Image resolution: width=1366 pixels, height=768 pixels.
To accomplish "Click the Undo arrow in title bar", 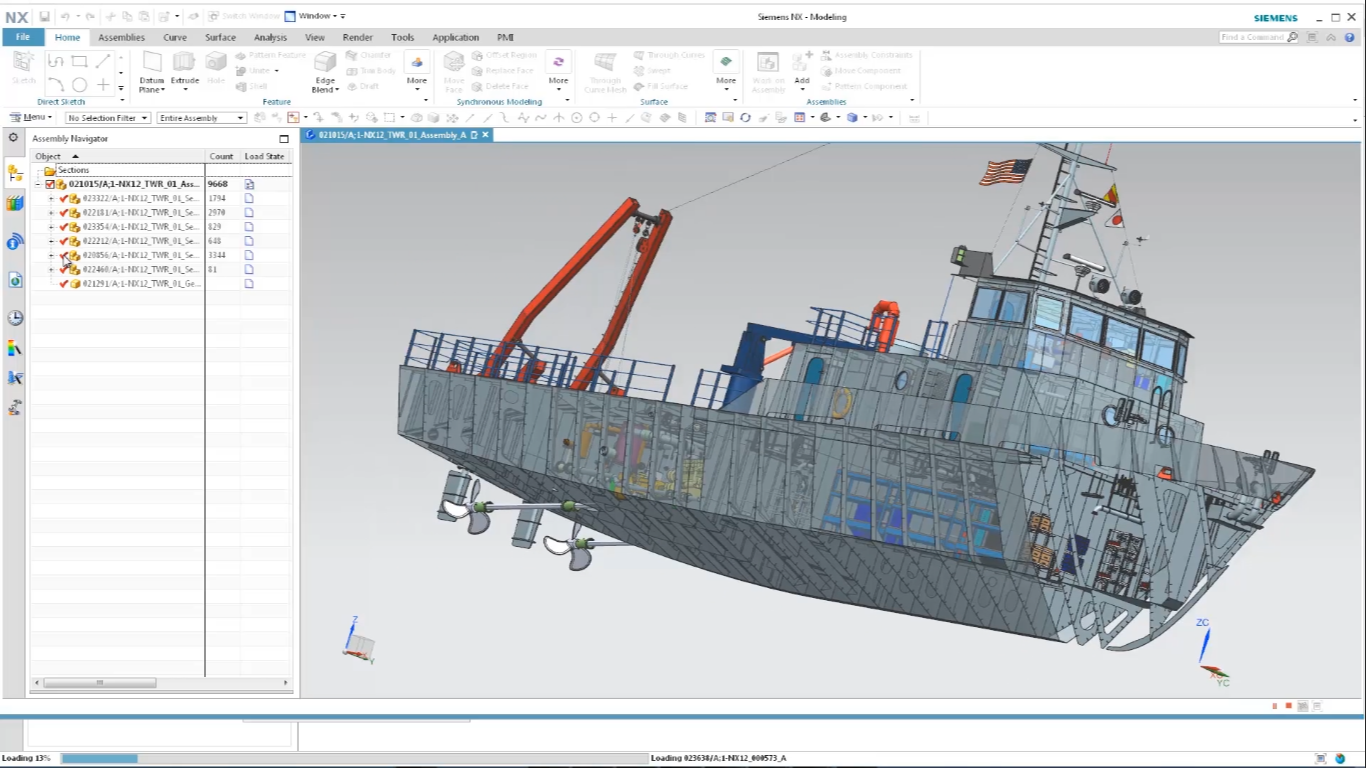I will click(65, 17).
